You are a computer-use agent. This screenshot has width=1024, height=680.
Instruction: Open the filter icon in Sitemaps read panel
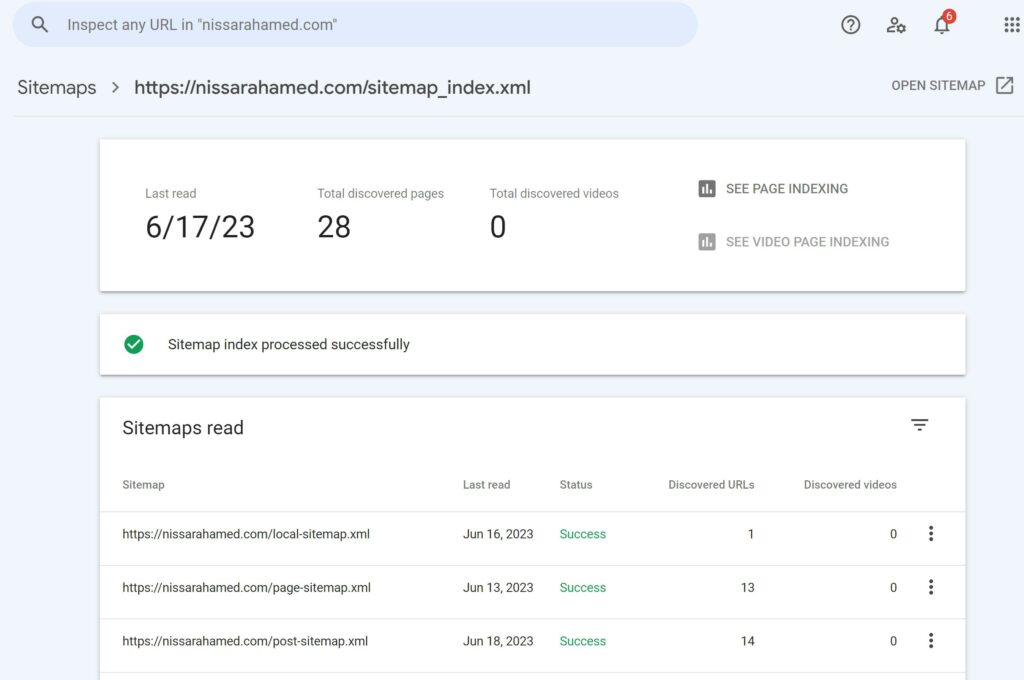(919, 425)
